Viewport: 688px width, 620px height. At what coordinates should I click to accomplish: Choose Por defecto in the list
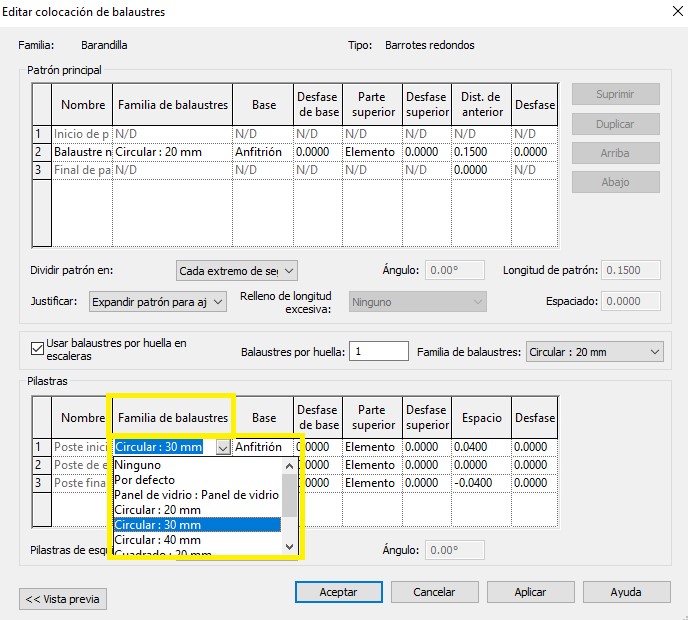point(144,480)
